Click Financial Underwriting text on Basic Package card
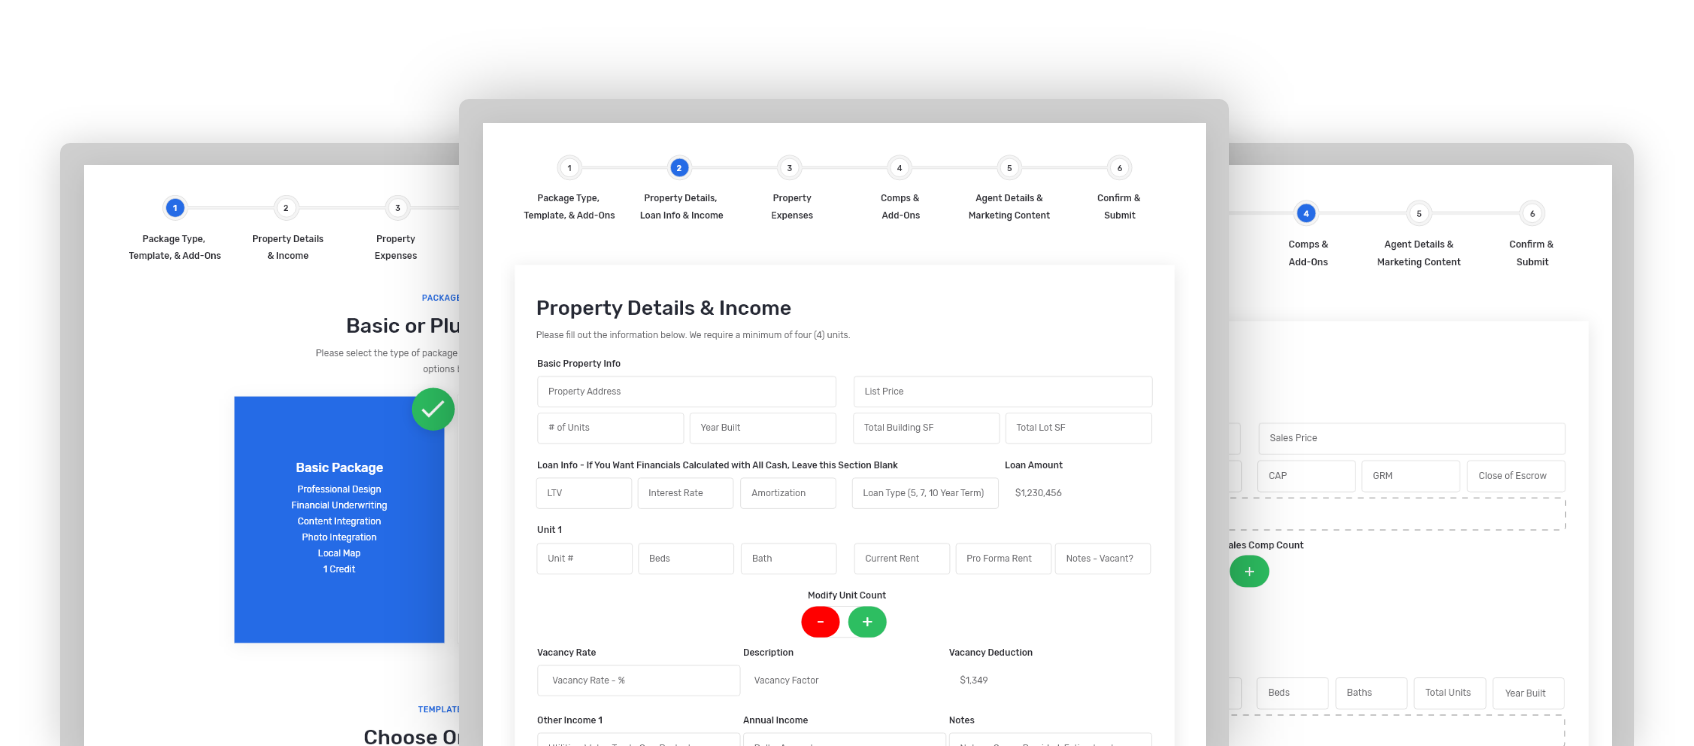1694x746 pixels. [339, 505]
